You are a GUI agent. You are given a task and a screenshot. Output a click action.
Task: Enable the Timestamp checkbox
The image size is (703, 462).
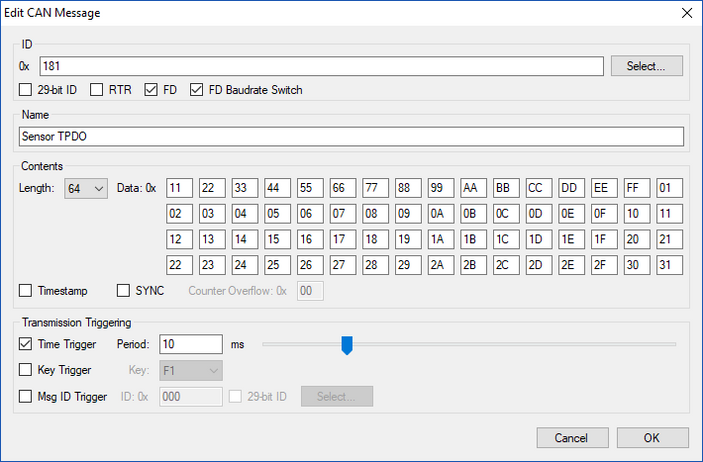(26, 291)
